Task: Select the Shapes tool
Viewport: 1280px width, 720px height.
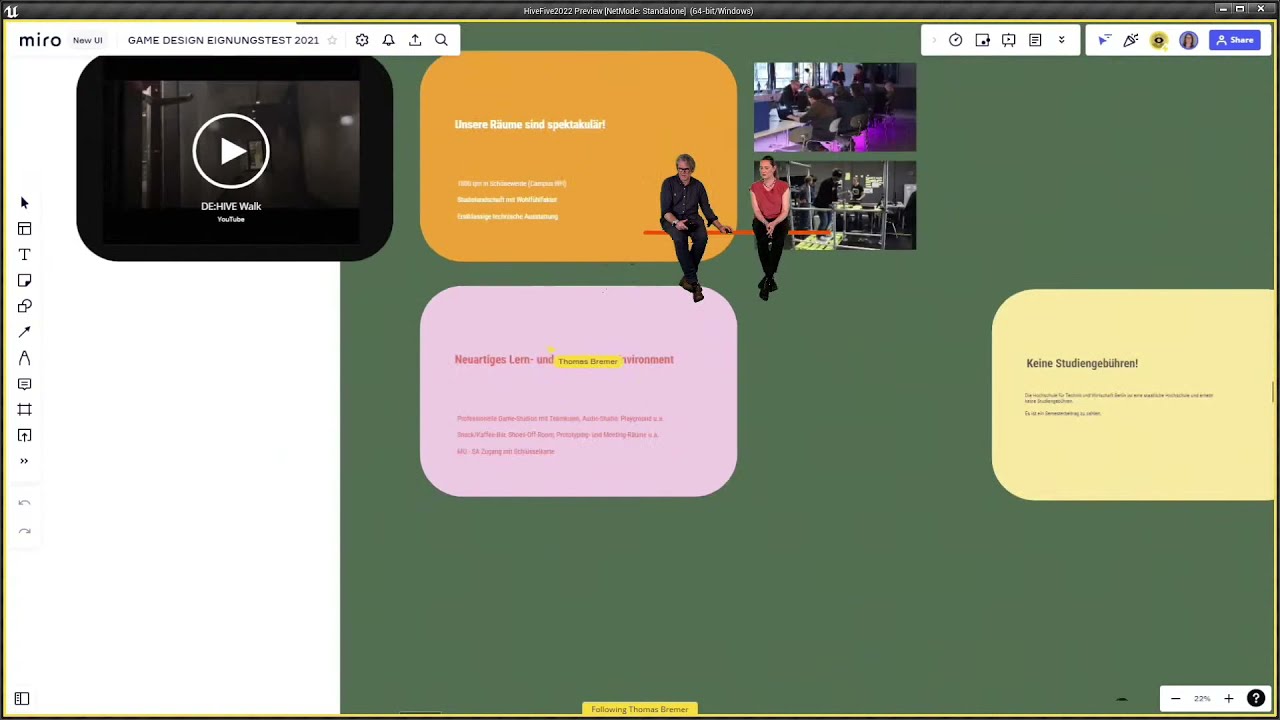Action: 25,306
